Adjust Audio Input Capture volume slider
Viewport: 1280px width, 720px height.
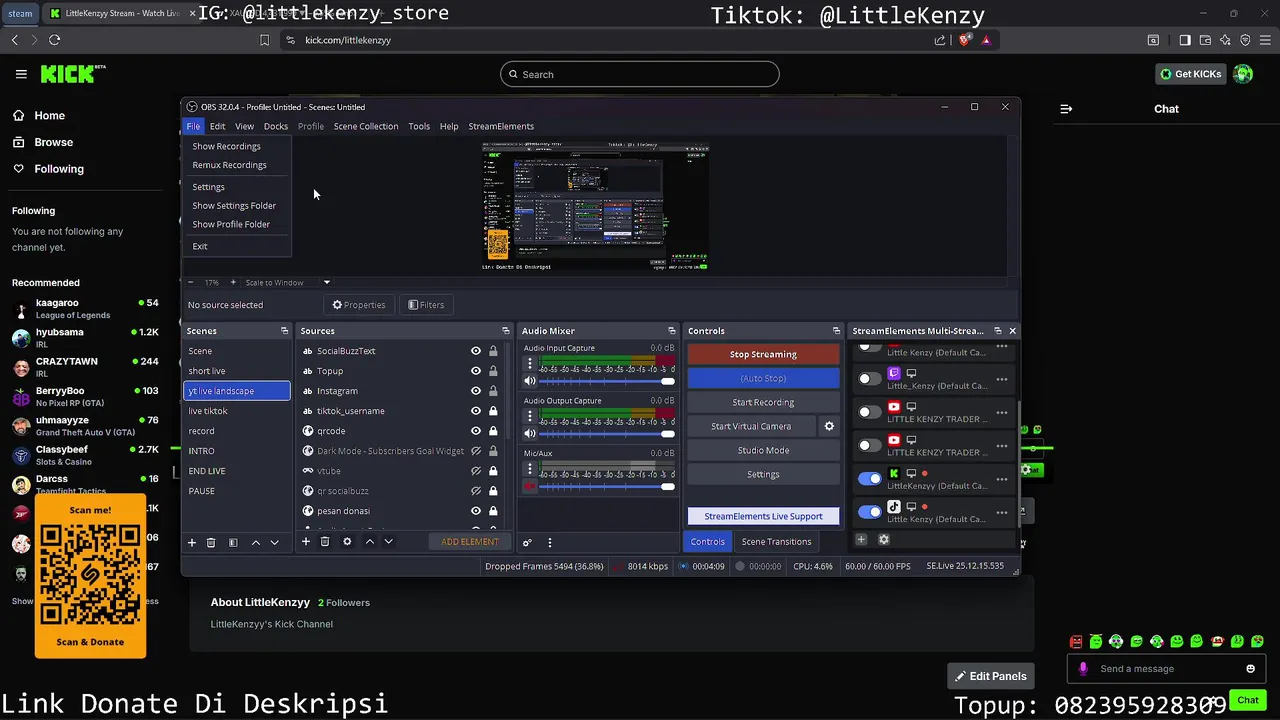607,381
